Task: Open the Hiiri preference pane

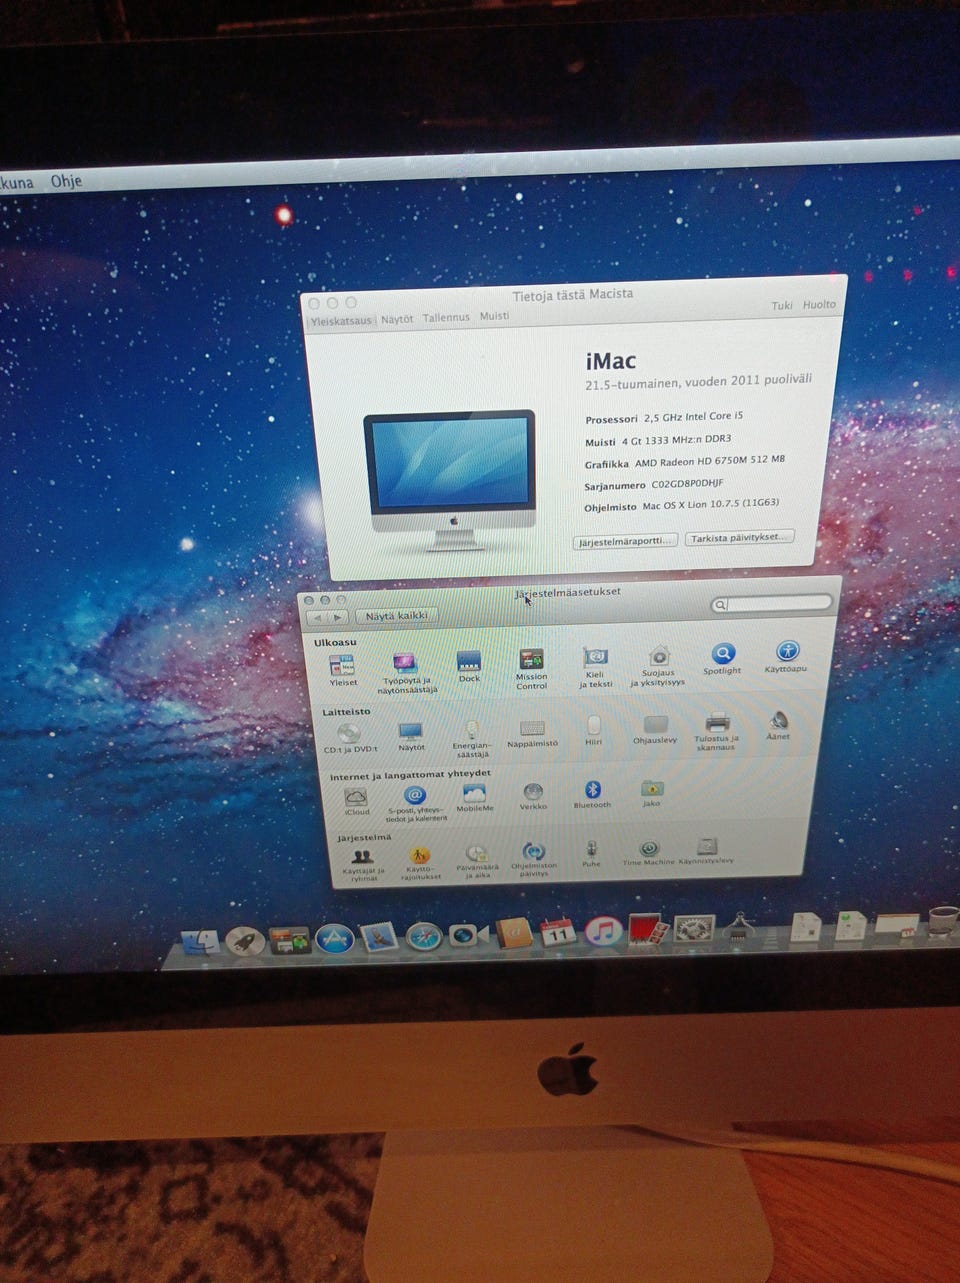Action: pos(594,731)
